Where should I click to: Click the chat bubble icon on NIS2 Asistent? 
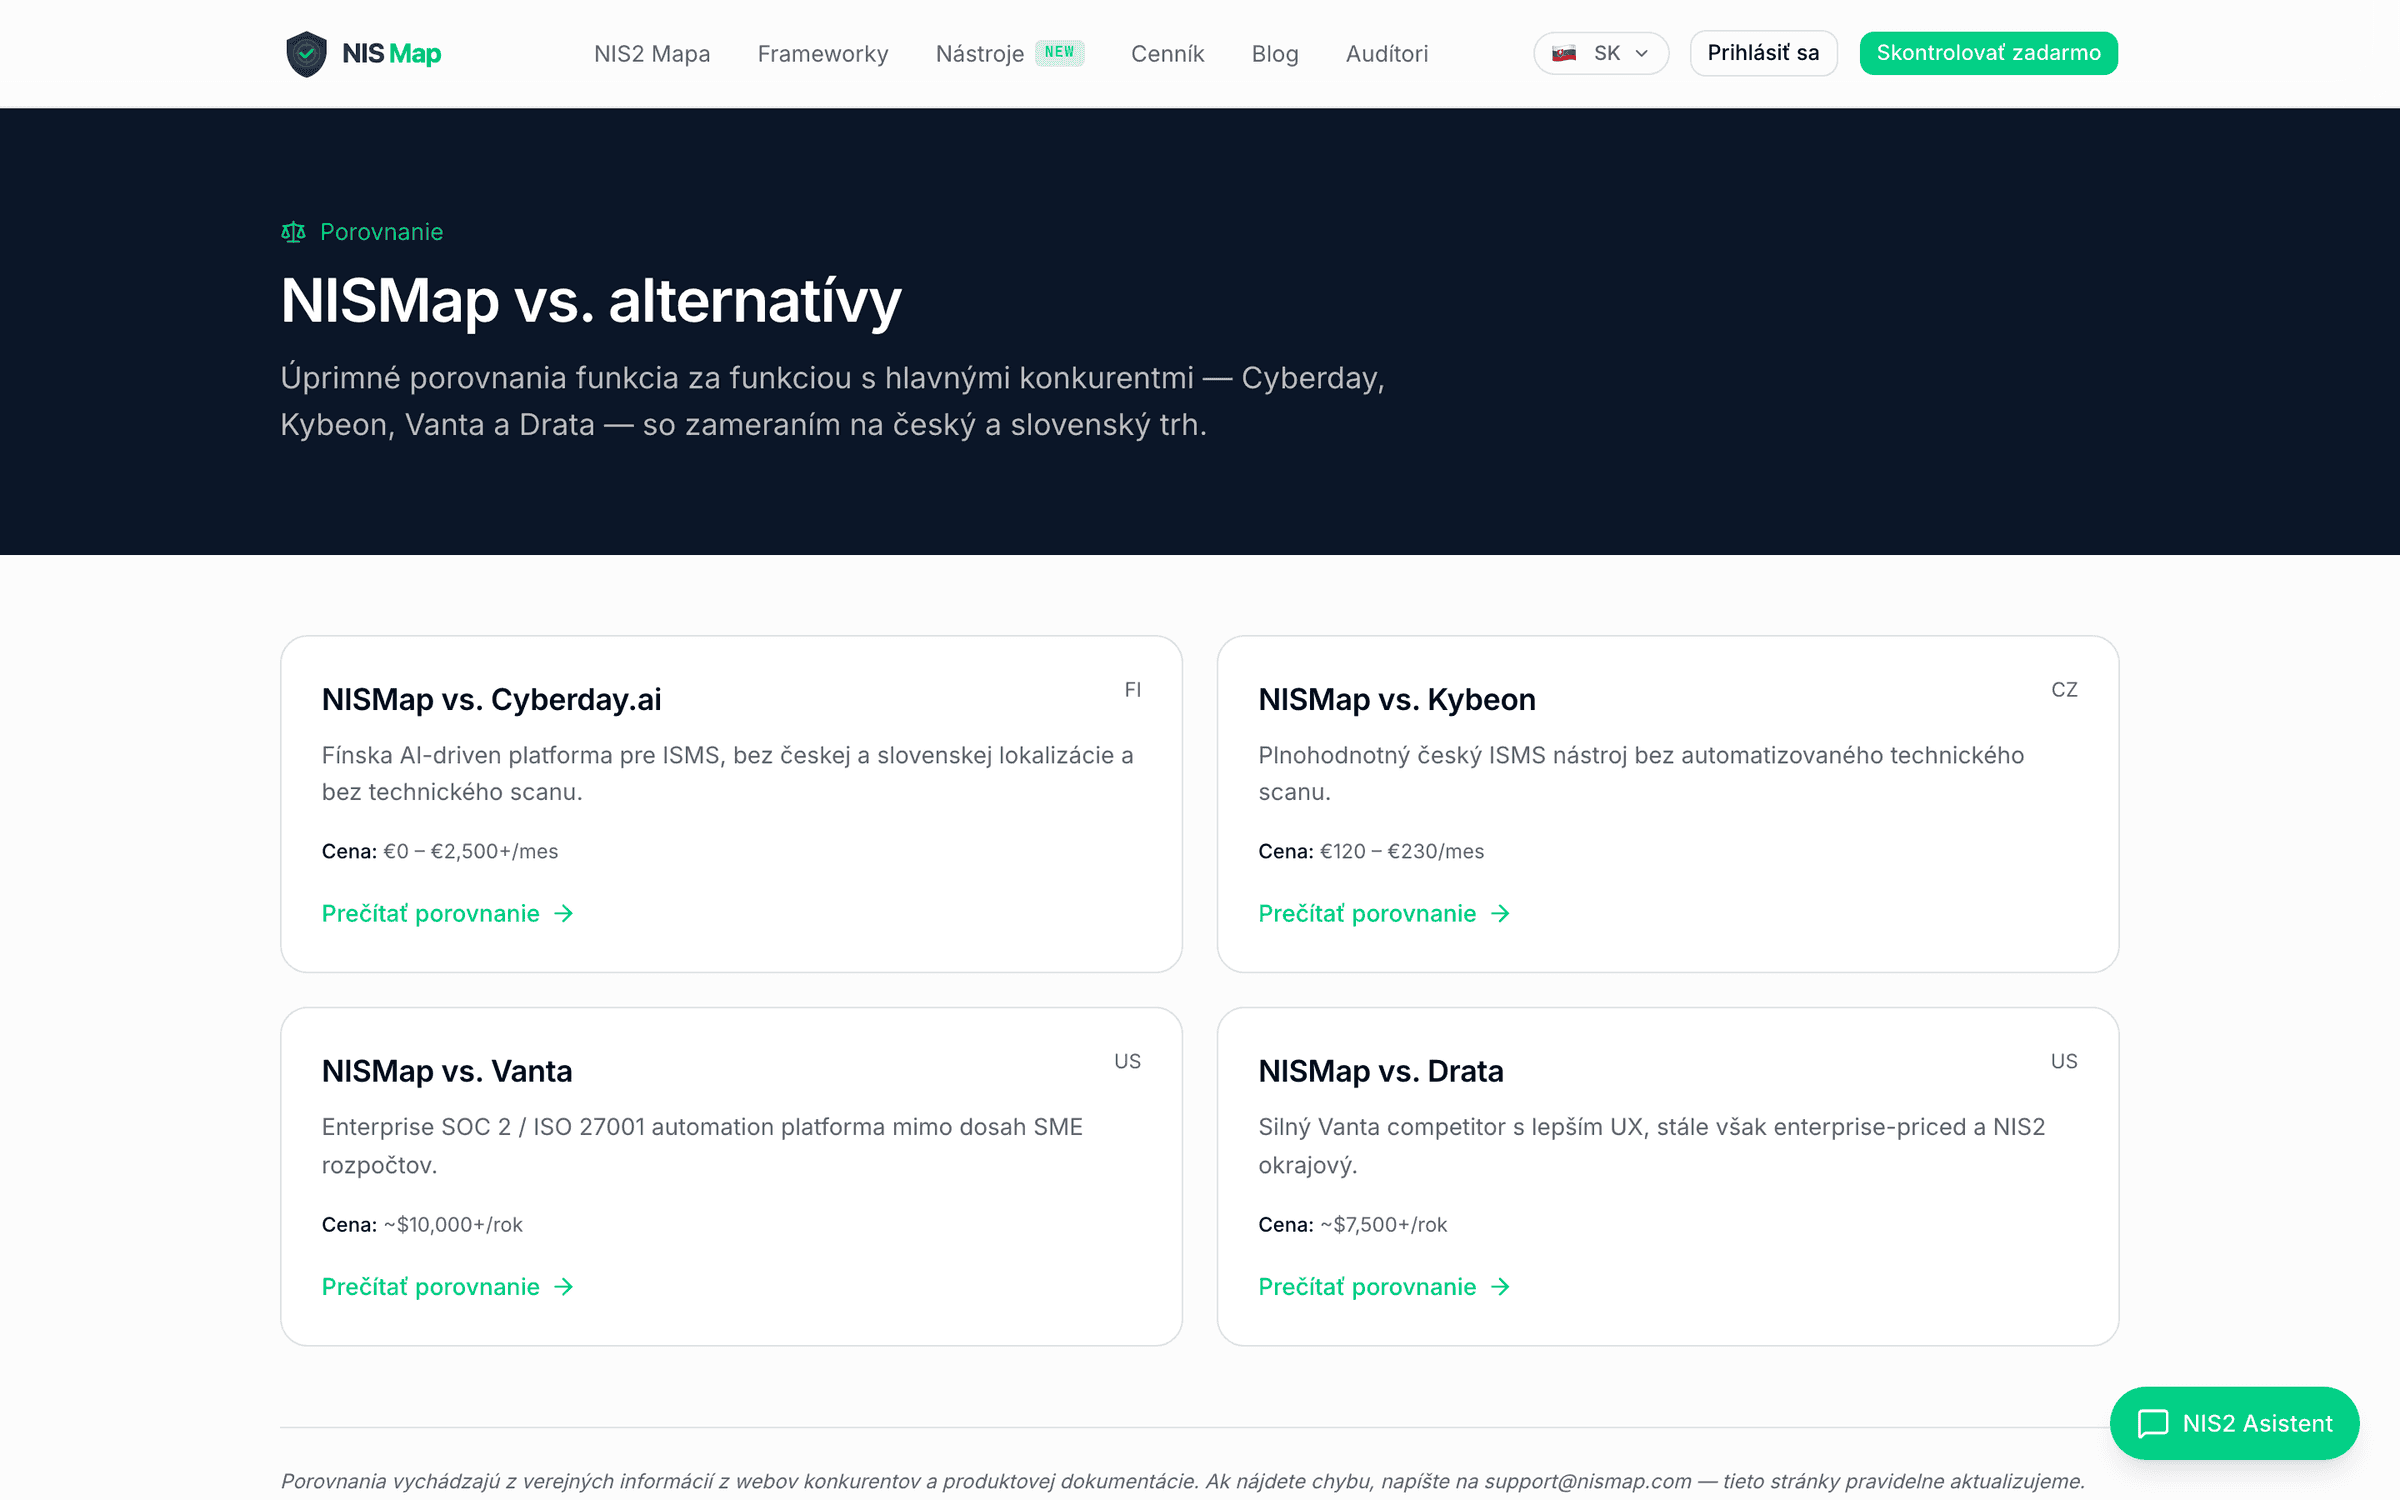pyautogui.click(x=2153, y=1423)
